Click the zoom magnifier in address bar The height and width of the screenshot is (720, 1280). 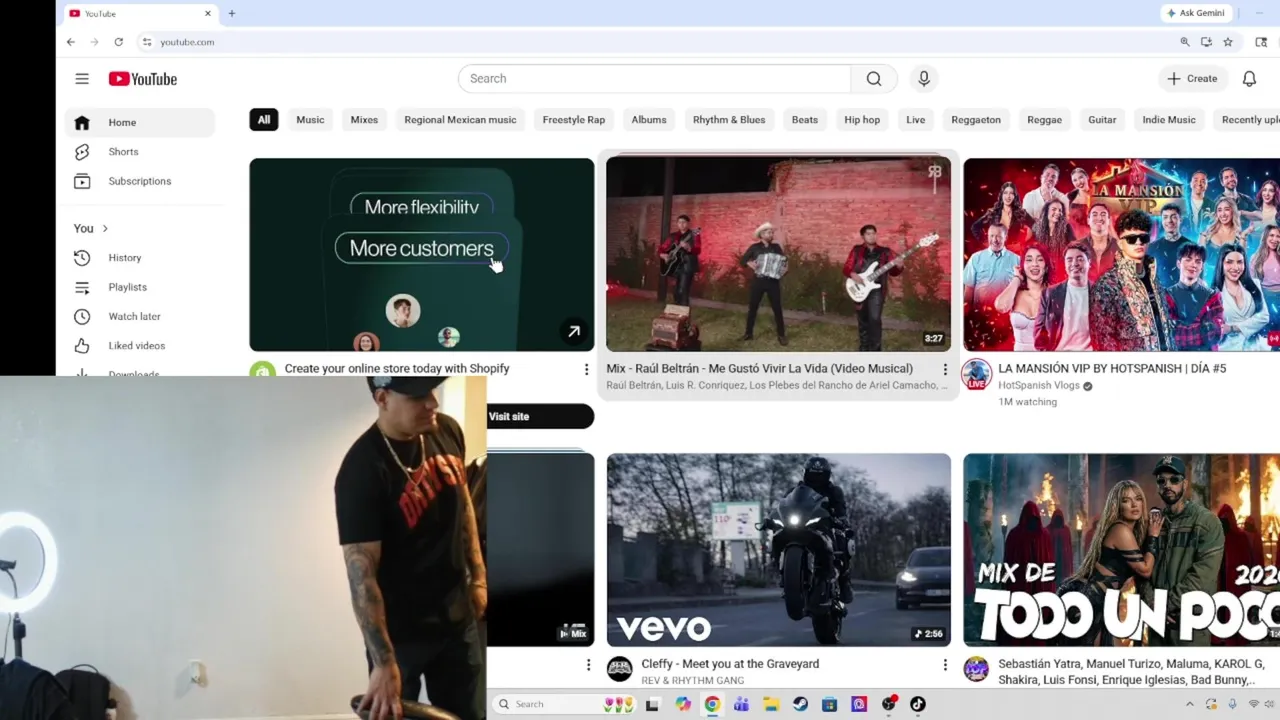(x=1185, y=42)
